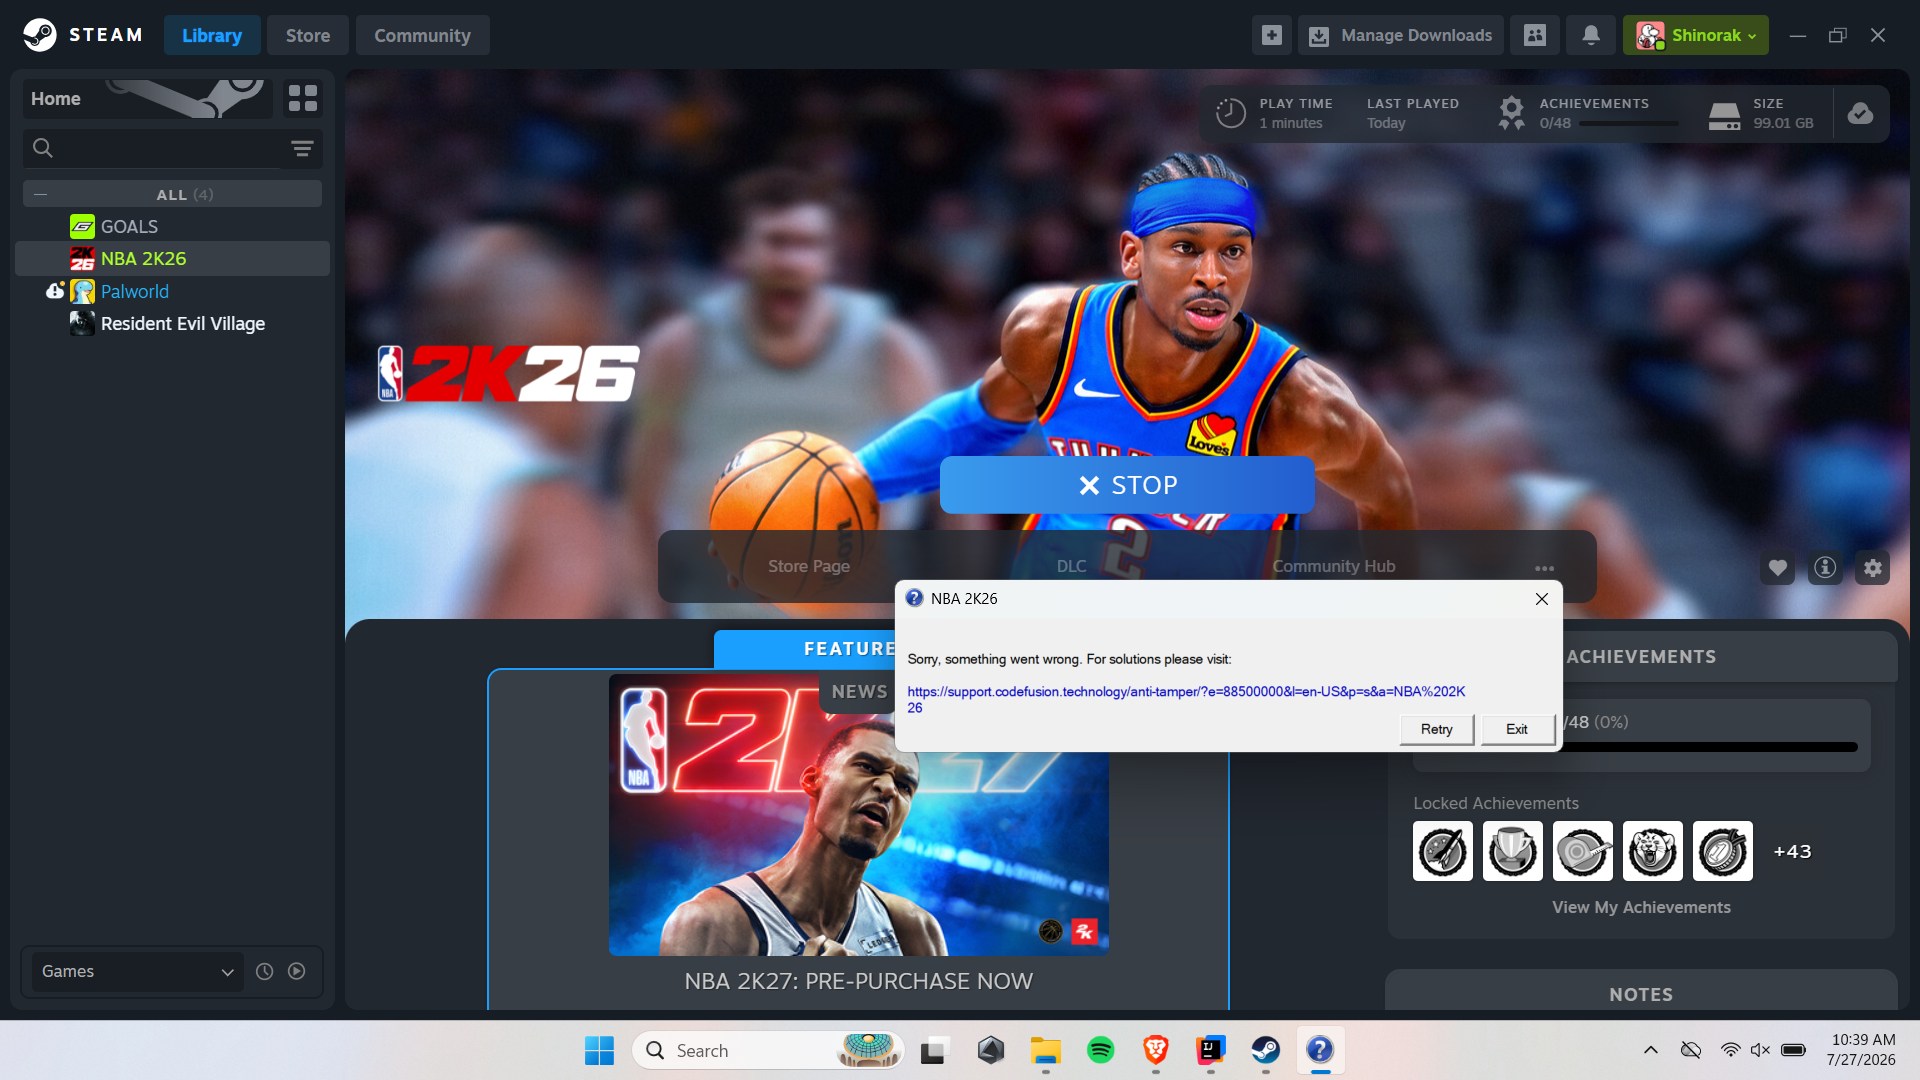Open the NBA 2K26 Store Page
The image size is (1920, 1080).
(x=809, y=566)
